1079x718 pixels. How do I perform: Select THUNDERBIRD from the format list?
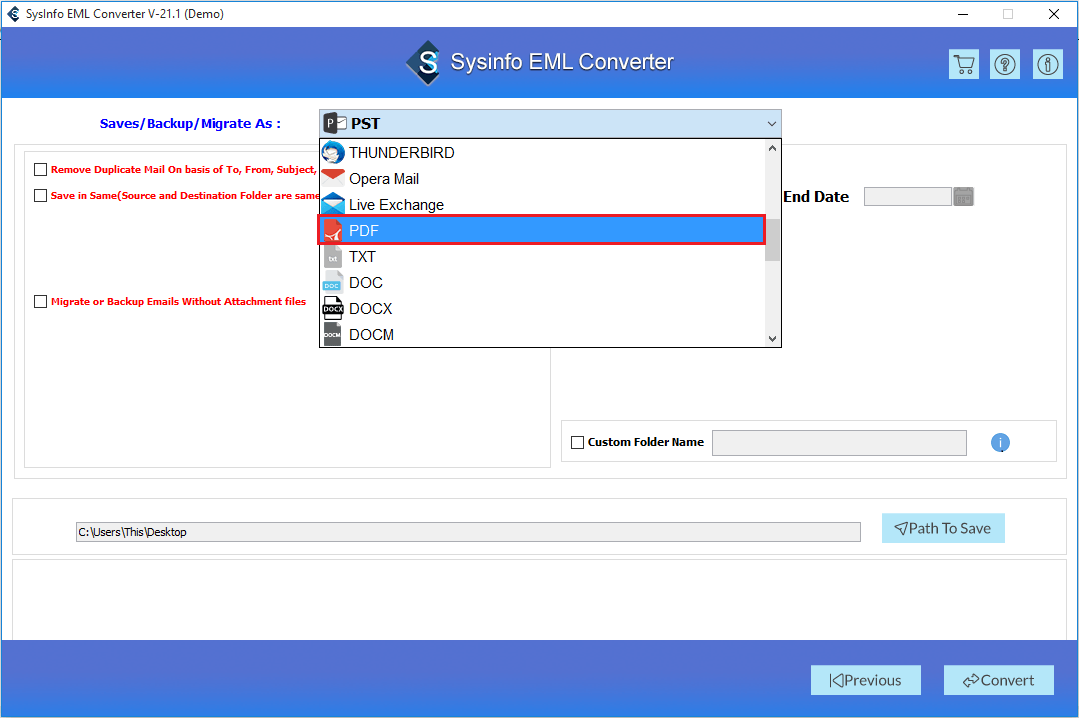pos(542,152)
